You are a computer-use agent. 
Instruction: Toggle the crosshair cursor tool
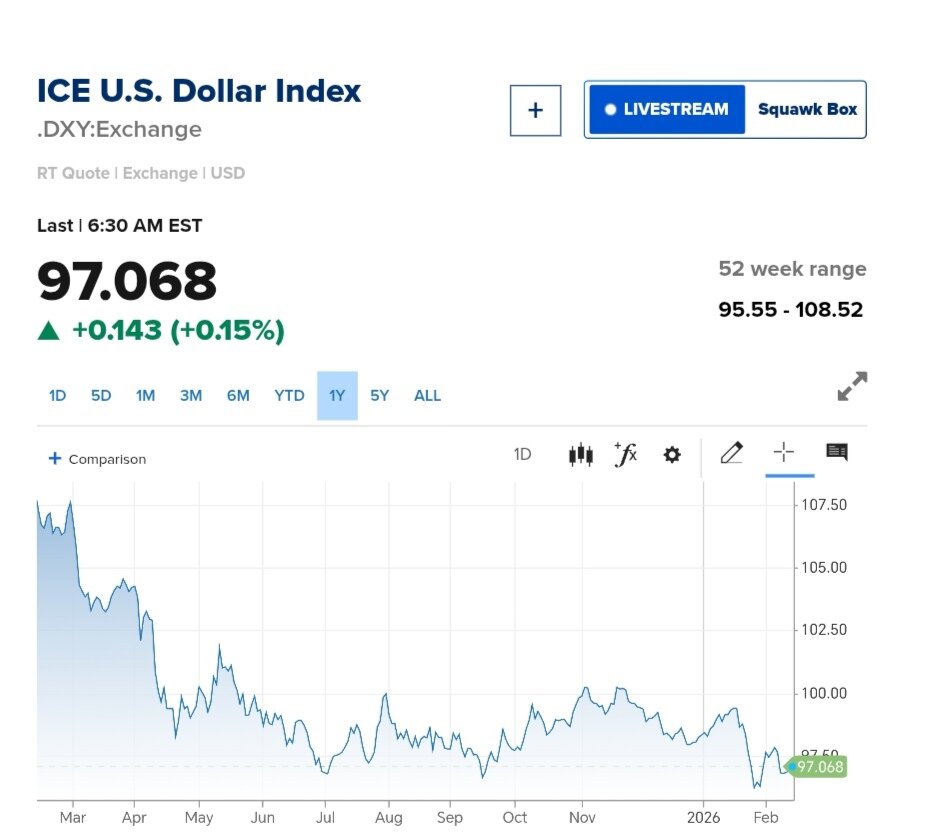(x=783, y=453)
